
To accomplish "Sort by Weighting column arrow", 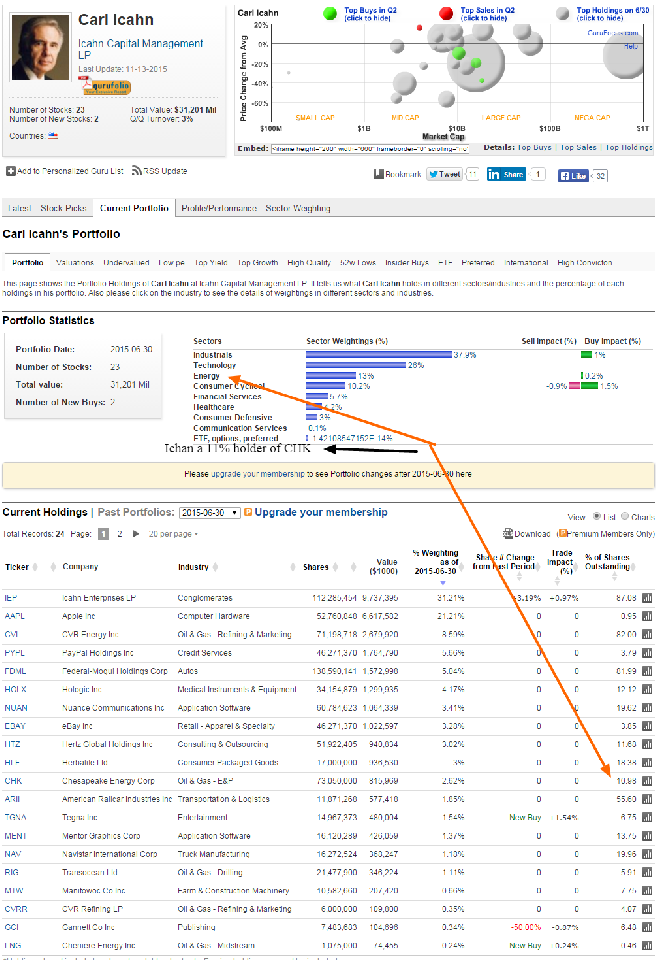I will (443, 583).
